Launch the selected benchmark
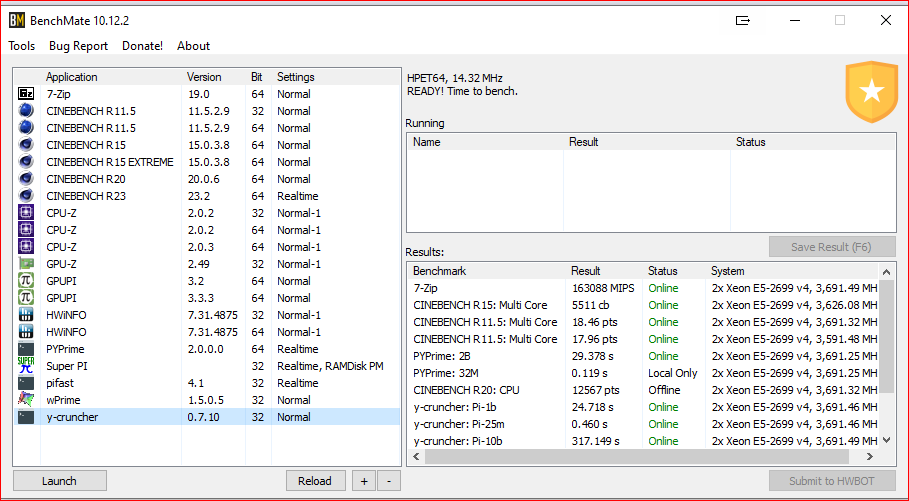The height and width of the screenshot is (501, 909). (60, 481)
